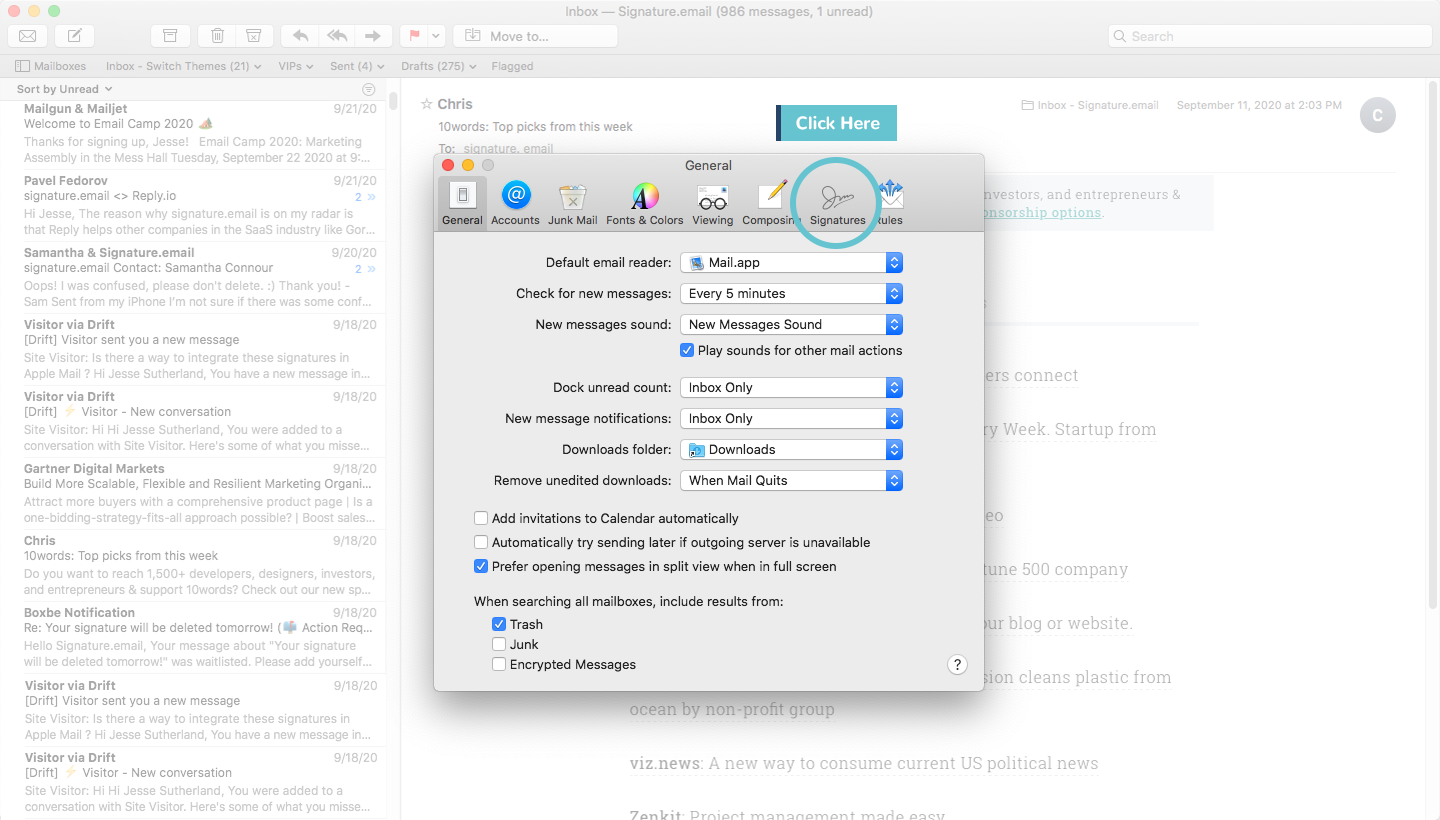Image resolution: width=1440 pixels, height=820 pixels.
Task: Flag the message with the flag icon
Action: pos(414,35)
